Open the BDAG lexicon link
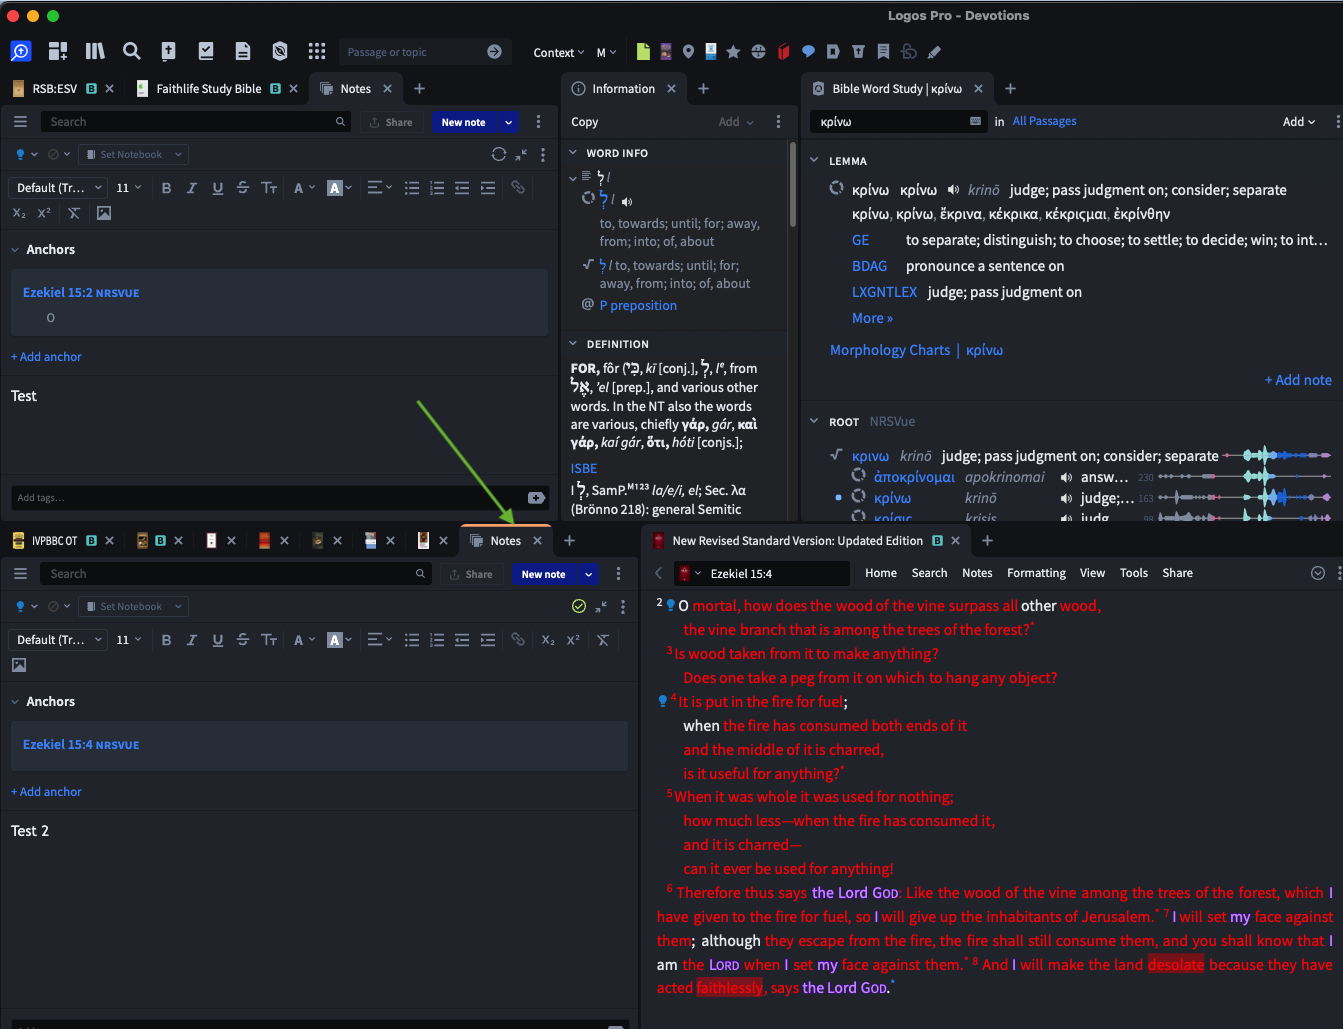 [x=870, y=266]
